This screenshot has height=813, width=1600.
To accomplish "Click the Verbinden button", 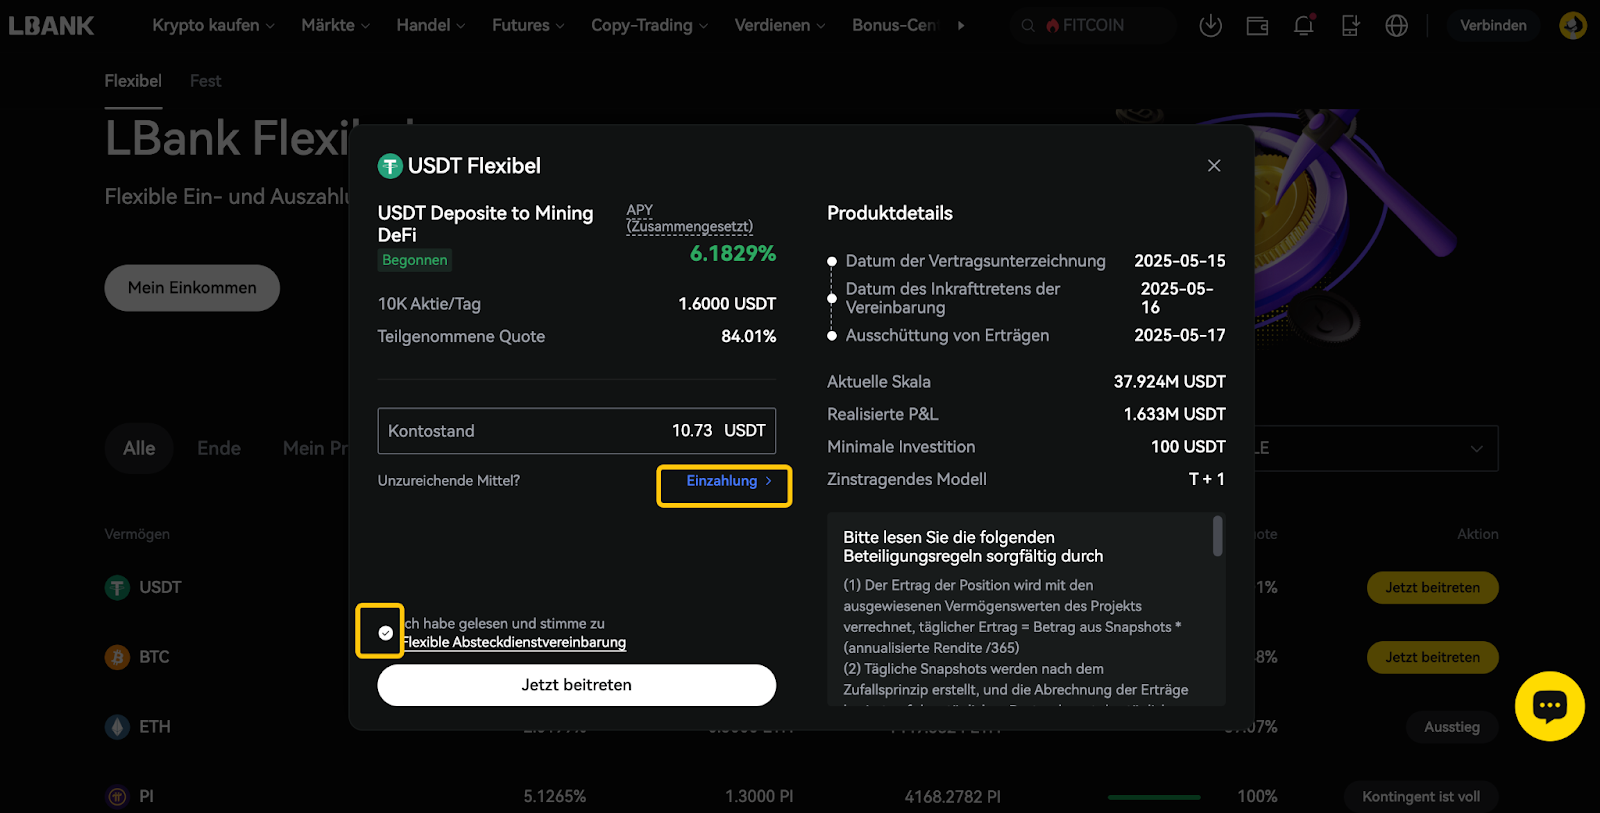I will [x=1493, y=25].
